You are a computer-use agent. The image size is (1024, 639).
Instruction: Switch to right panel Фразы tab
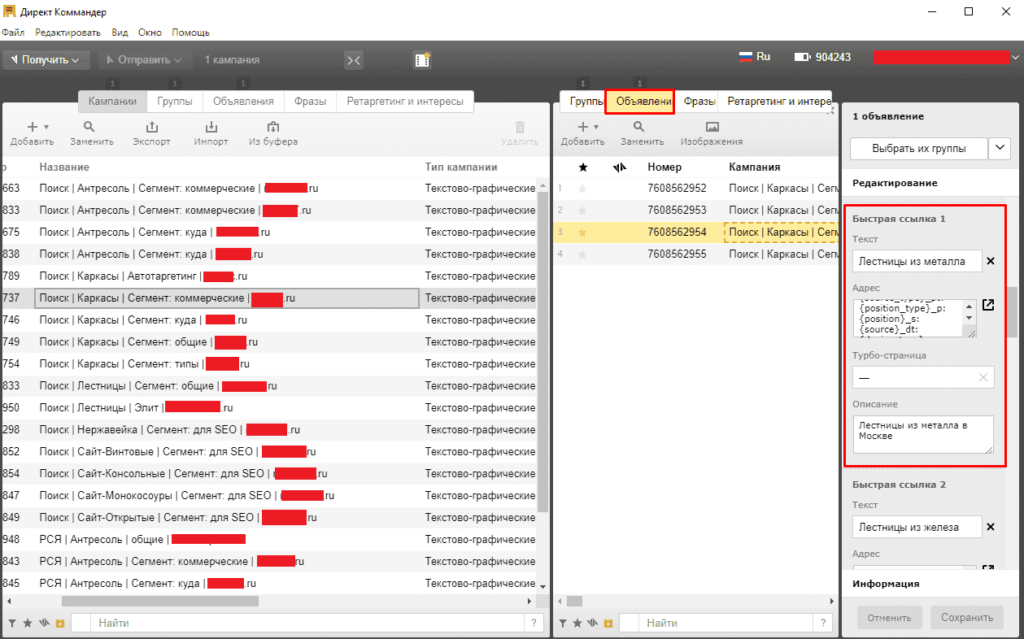(x=698, y=101)
